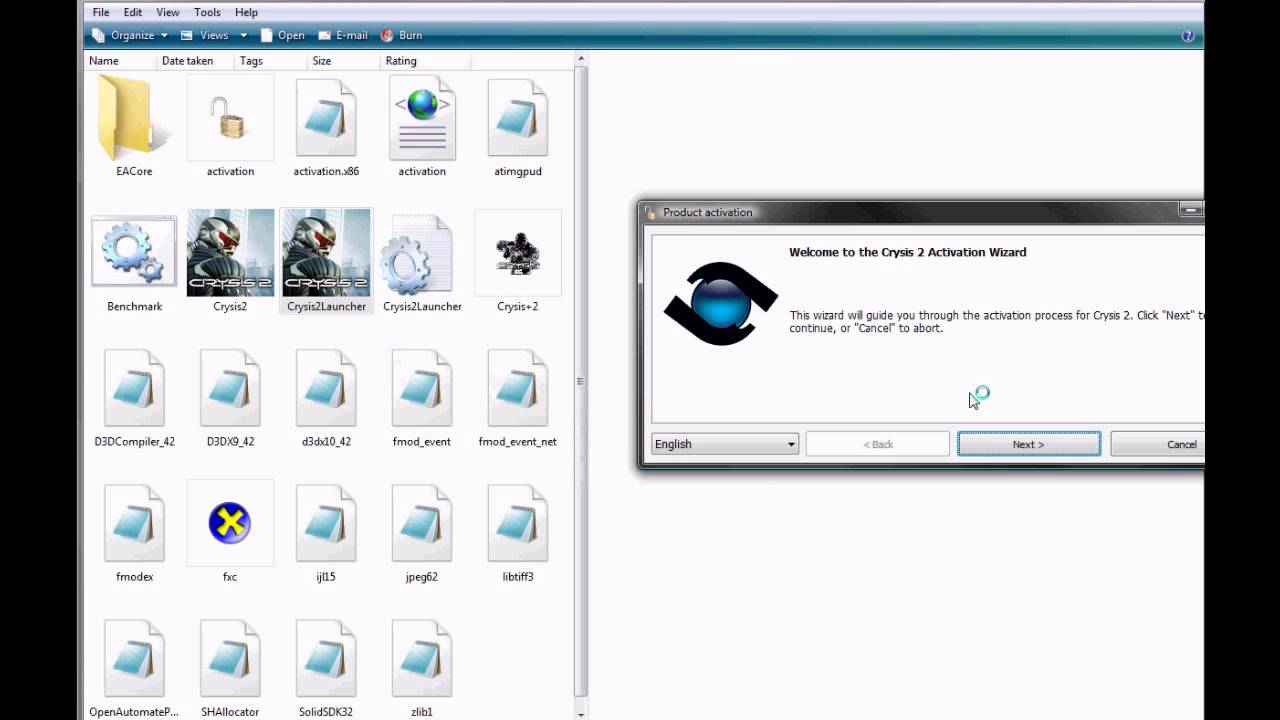The height and width of the screenshot is (720, 1280).
Task: Open the Help menu
Action: 246,12
